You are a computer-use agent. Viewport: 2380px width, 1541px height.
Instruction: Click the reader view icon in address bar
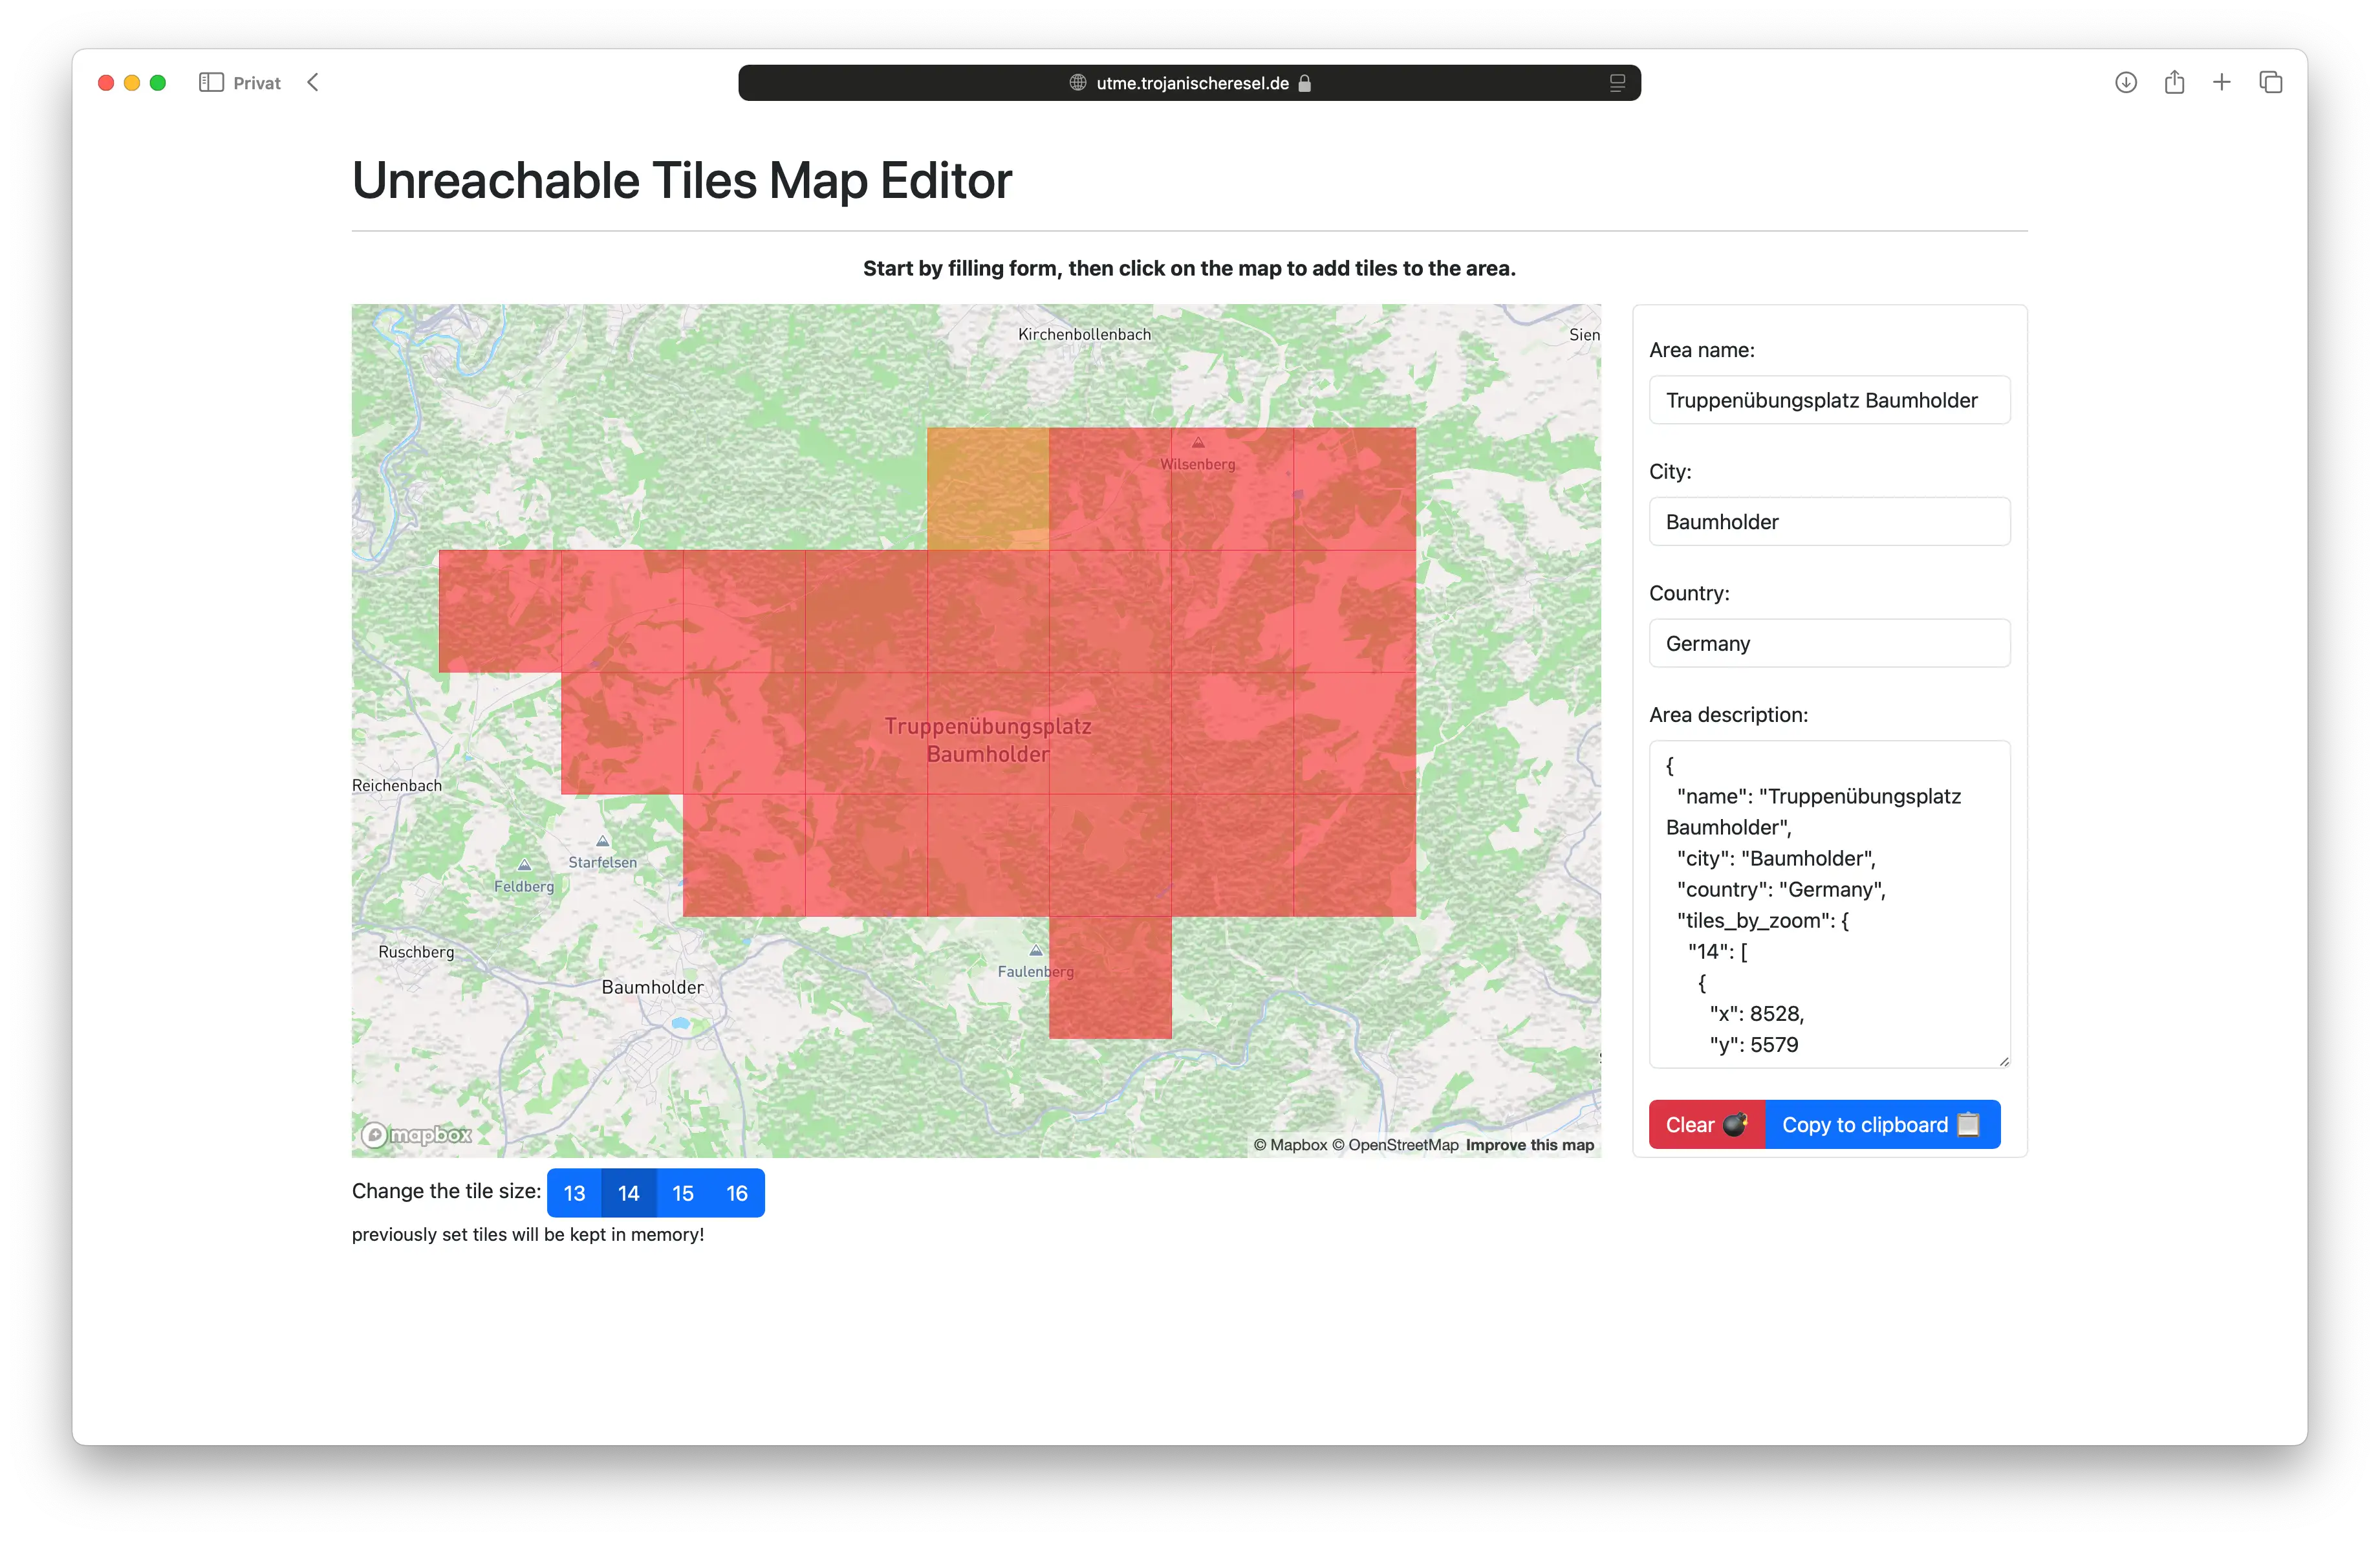(1617, 83)
